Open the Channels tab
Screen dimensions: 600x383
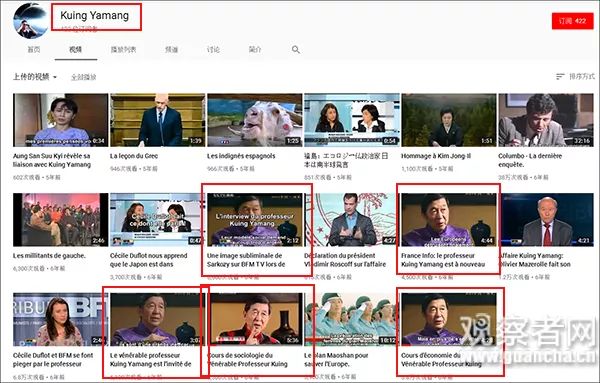click(x=171, y=50)
